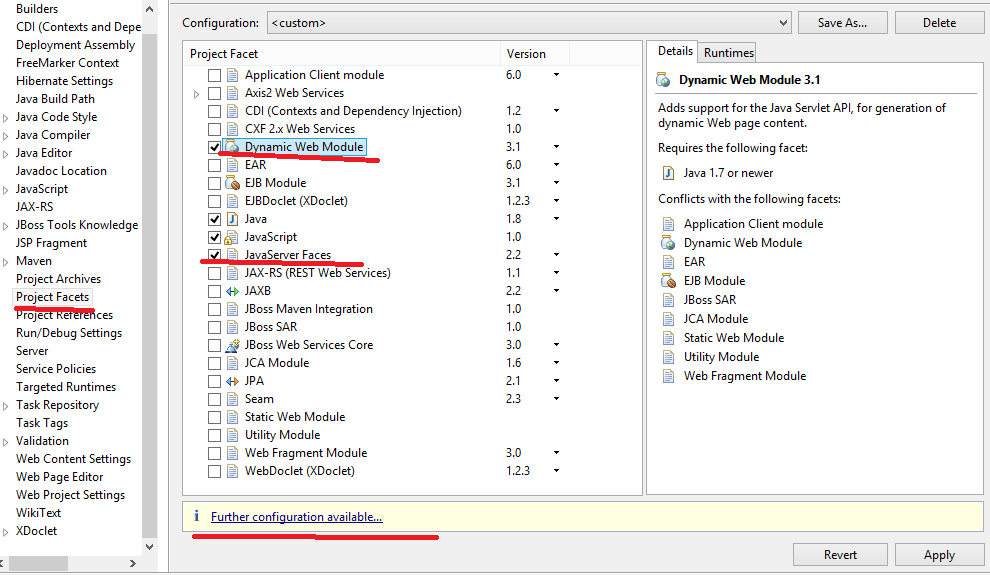990x575 pixels.
Task: Click the Revert button
Action: [840, 555]
